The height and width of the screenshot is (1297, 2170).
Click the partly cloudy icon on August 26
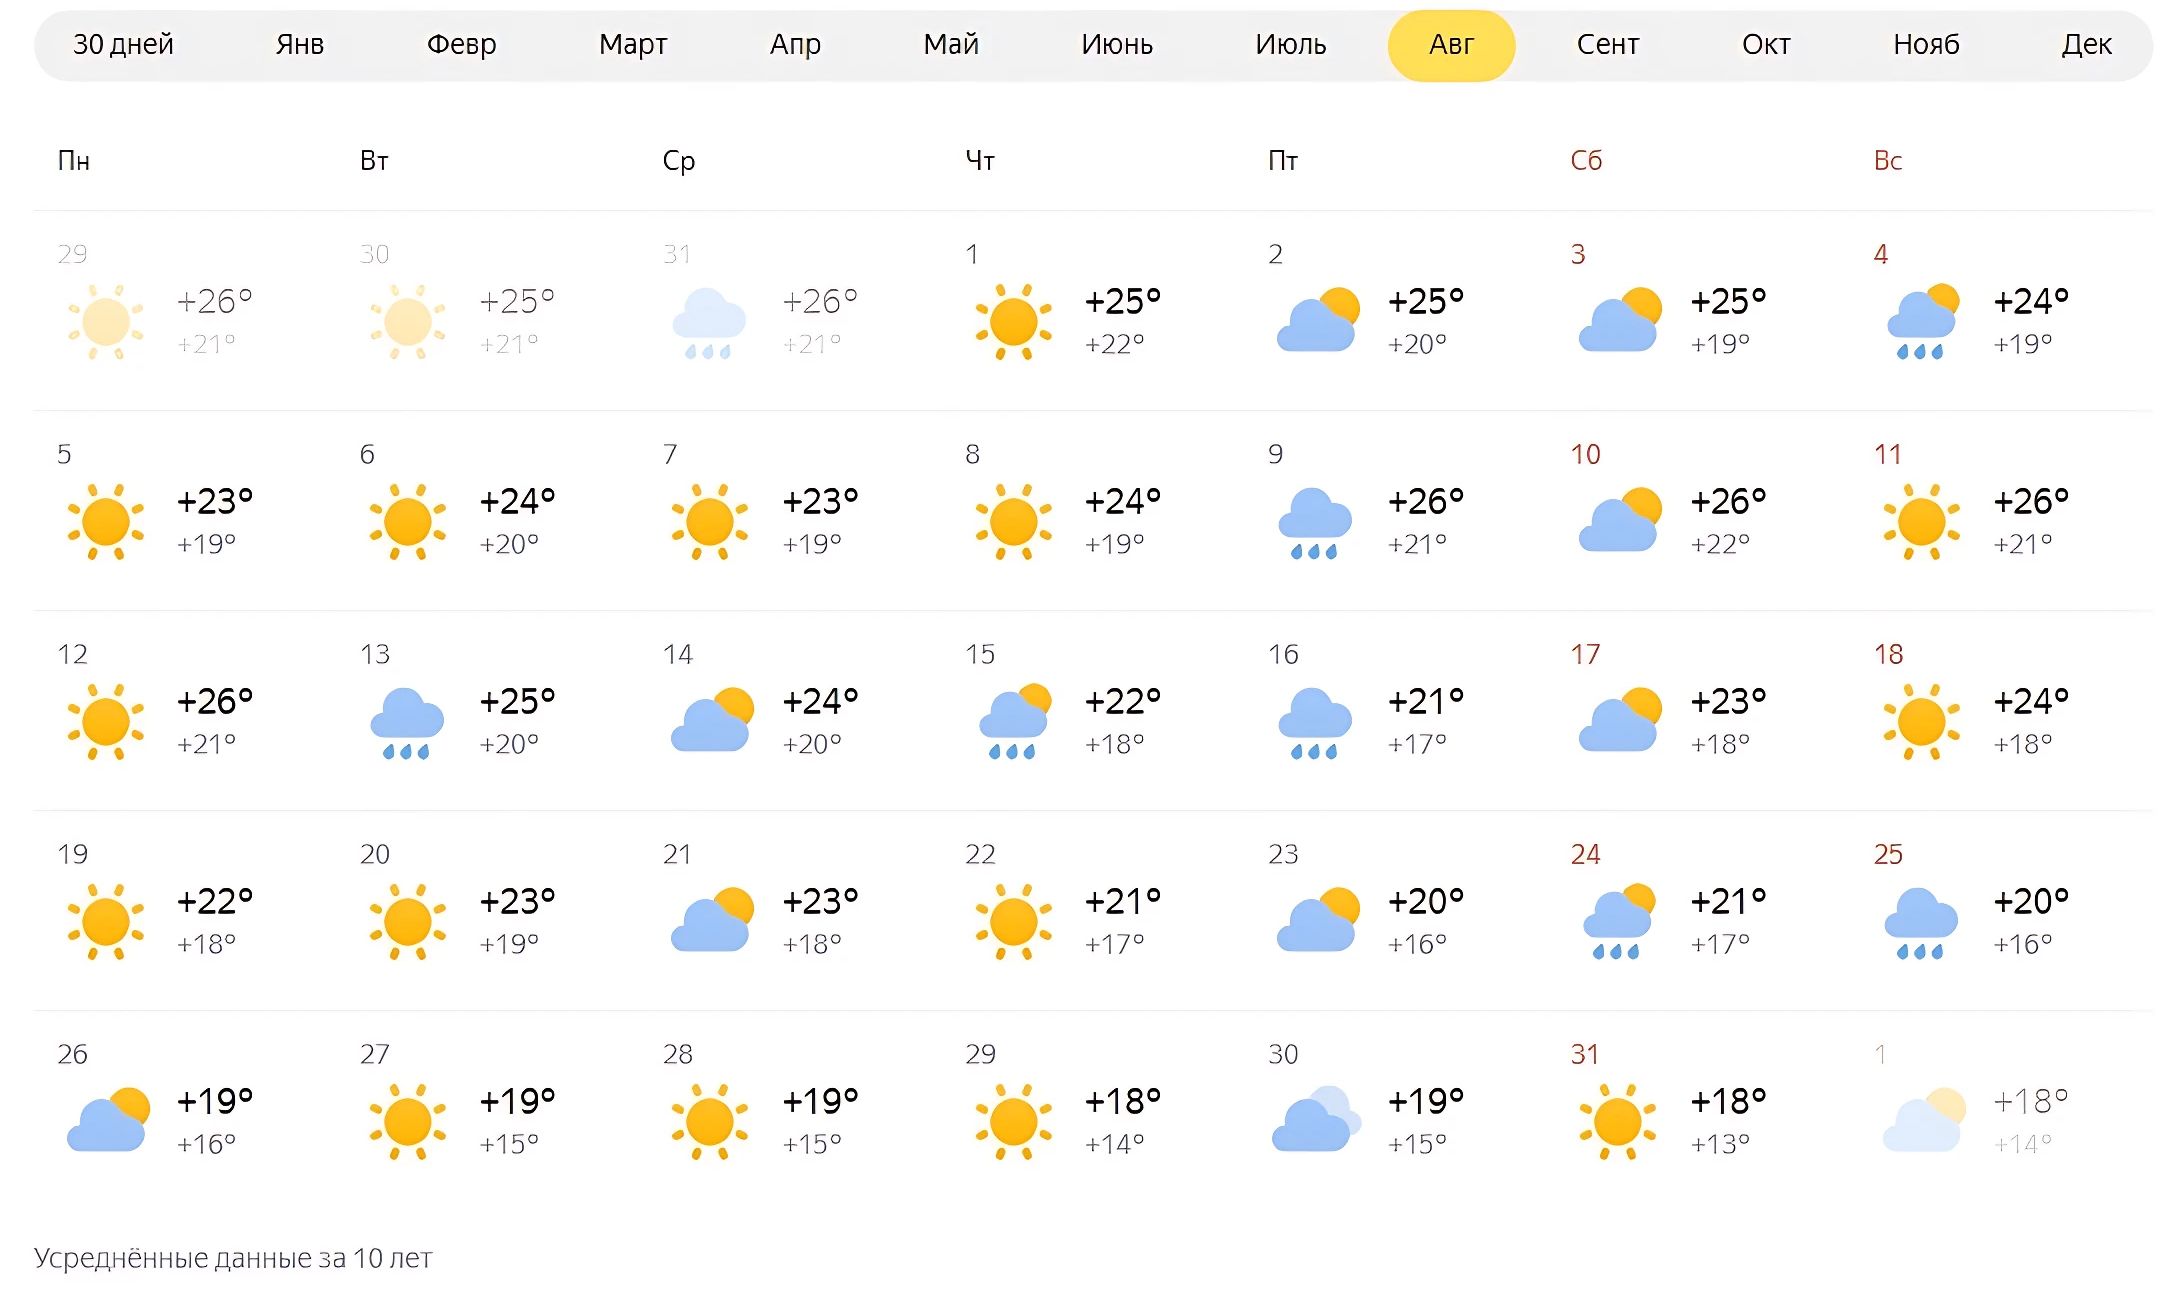108,1120
